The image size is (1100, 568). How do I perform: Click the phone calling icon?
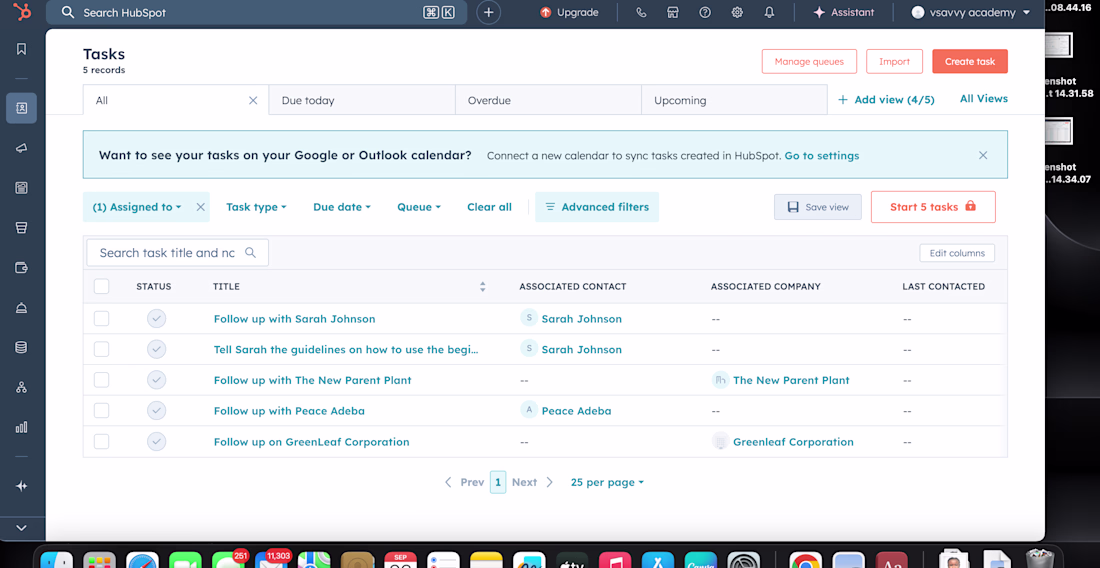641,13
